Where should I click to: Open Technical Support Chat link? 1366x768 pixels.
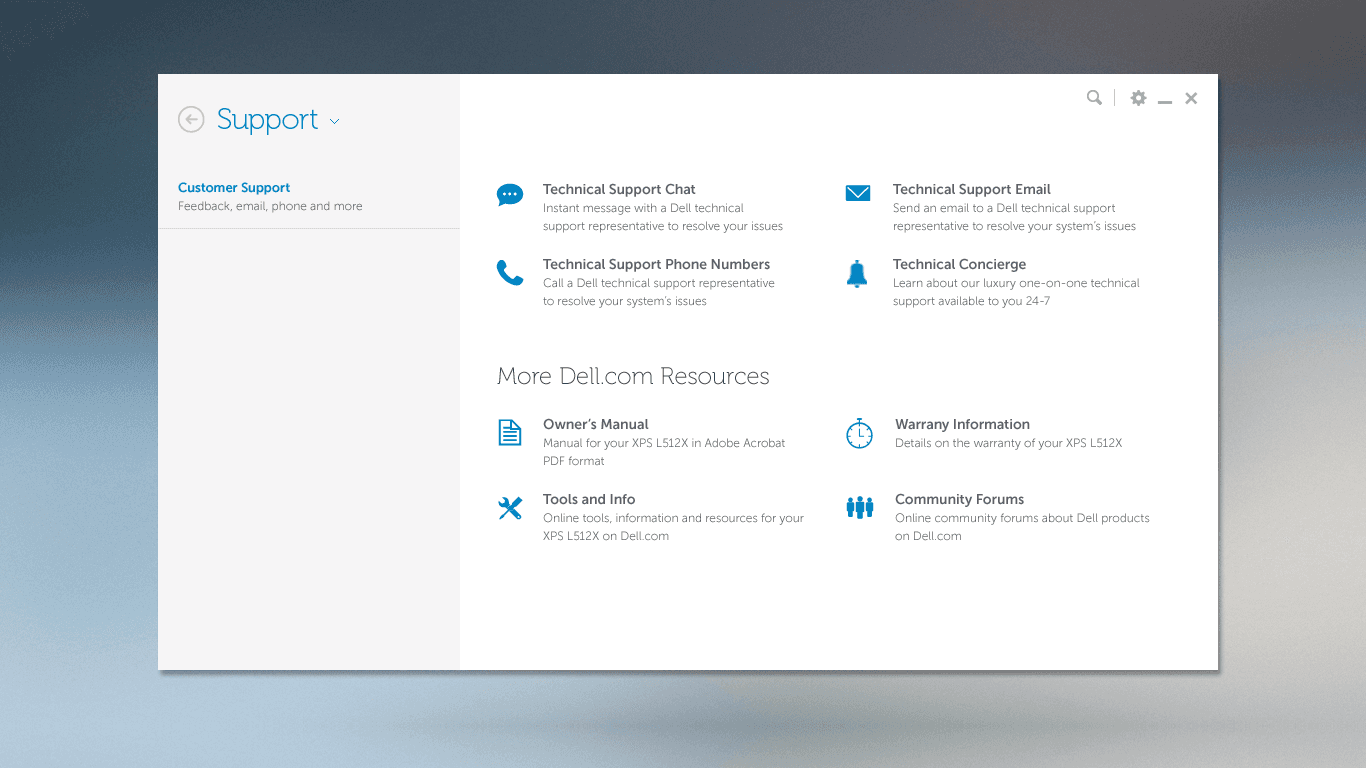pyautogui.click(x=619, y=189)
